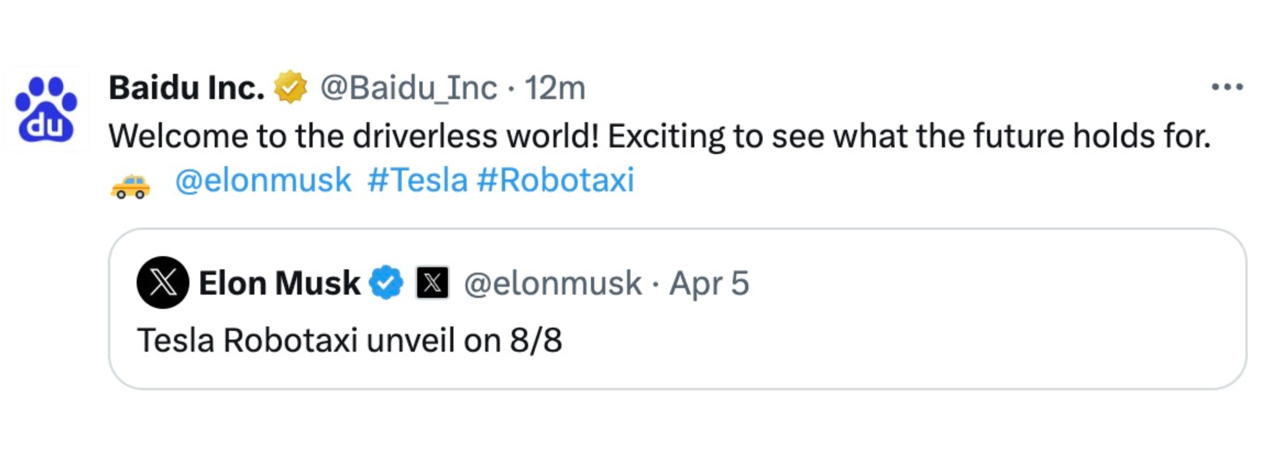
Task: Click the X affiliation badge
Action: coord(431,283)
